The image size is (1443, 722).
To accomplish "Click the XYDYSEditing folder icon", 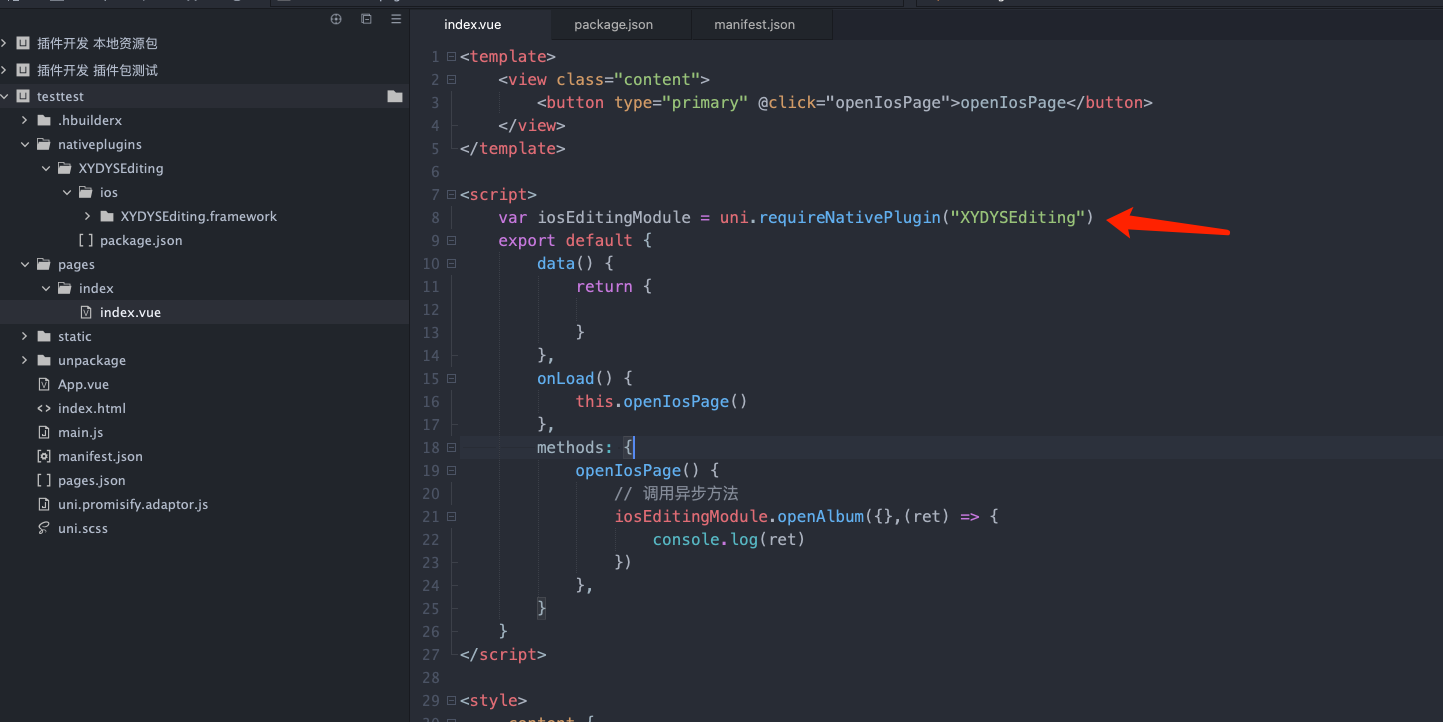I will pos(65,168).
